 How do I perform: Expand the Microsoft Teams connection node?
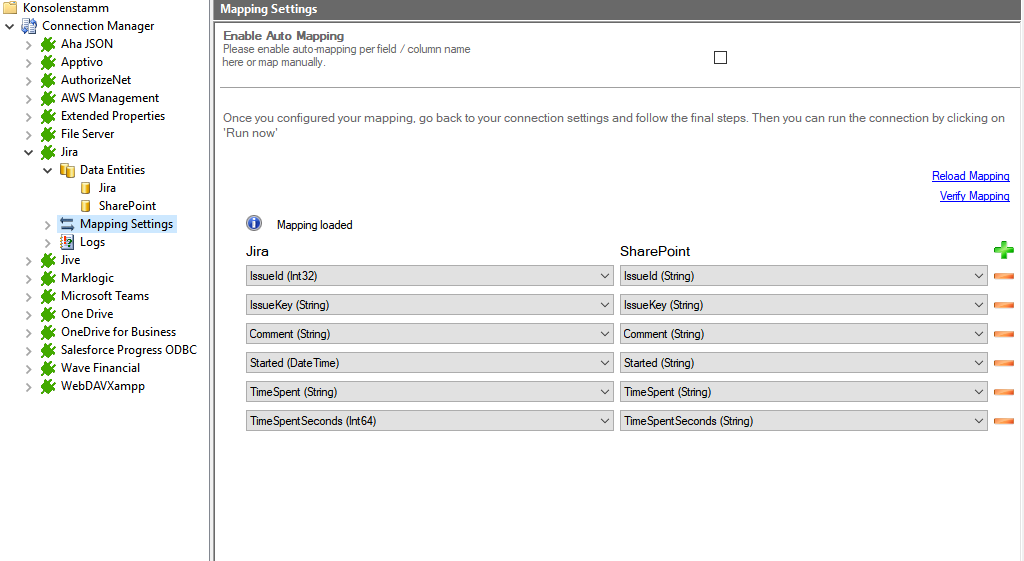[x=29, y=296]
